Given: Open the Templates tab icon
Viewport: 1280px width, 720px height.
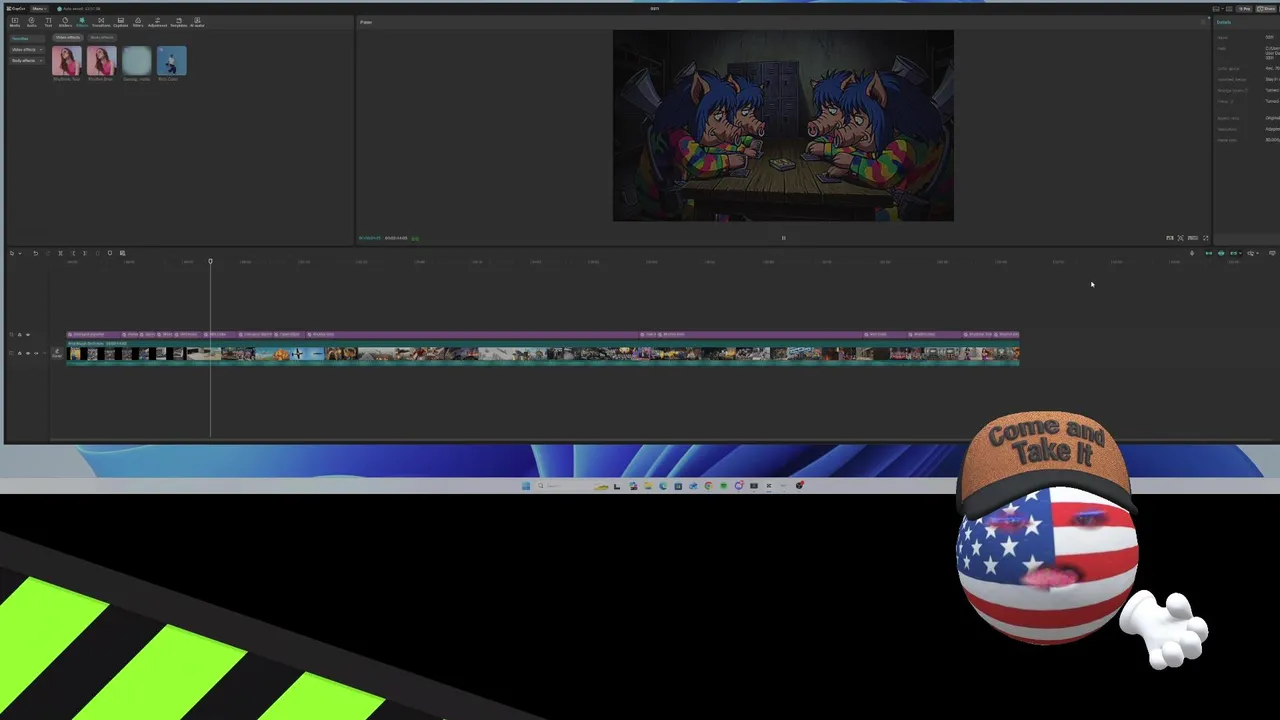Looking at the screenshot, I should click(179, 20).
